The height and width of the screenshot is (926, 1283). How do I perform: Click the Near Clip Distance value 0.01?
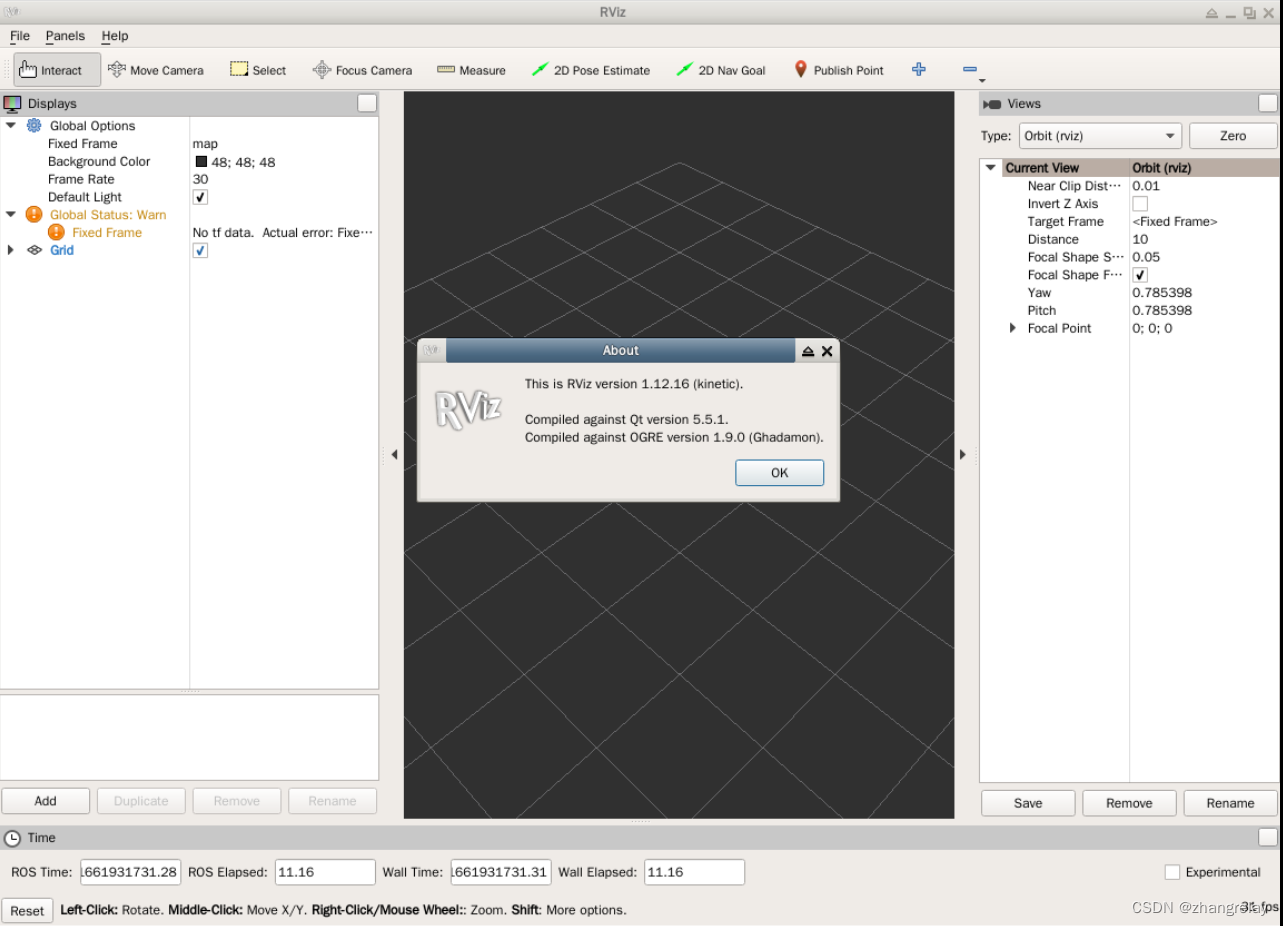coord(1146,186)
